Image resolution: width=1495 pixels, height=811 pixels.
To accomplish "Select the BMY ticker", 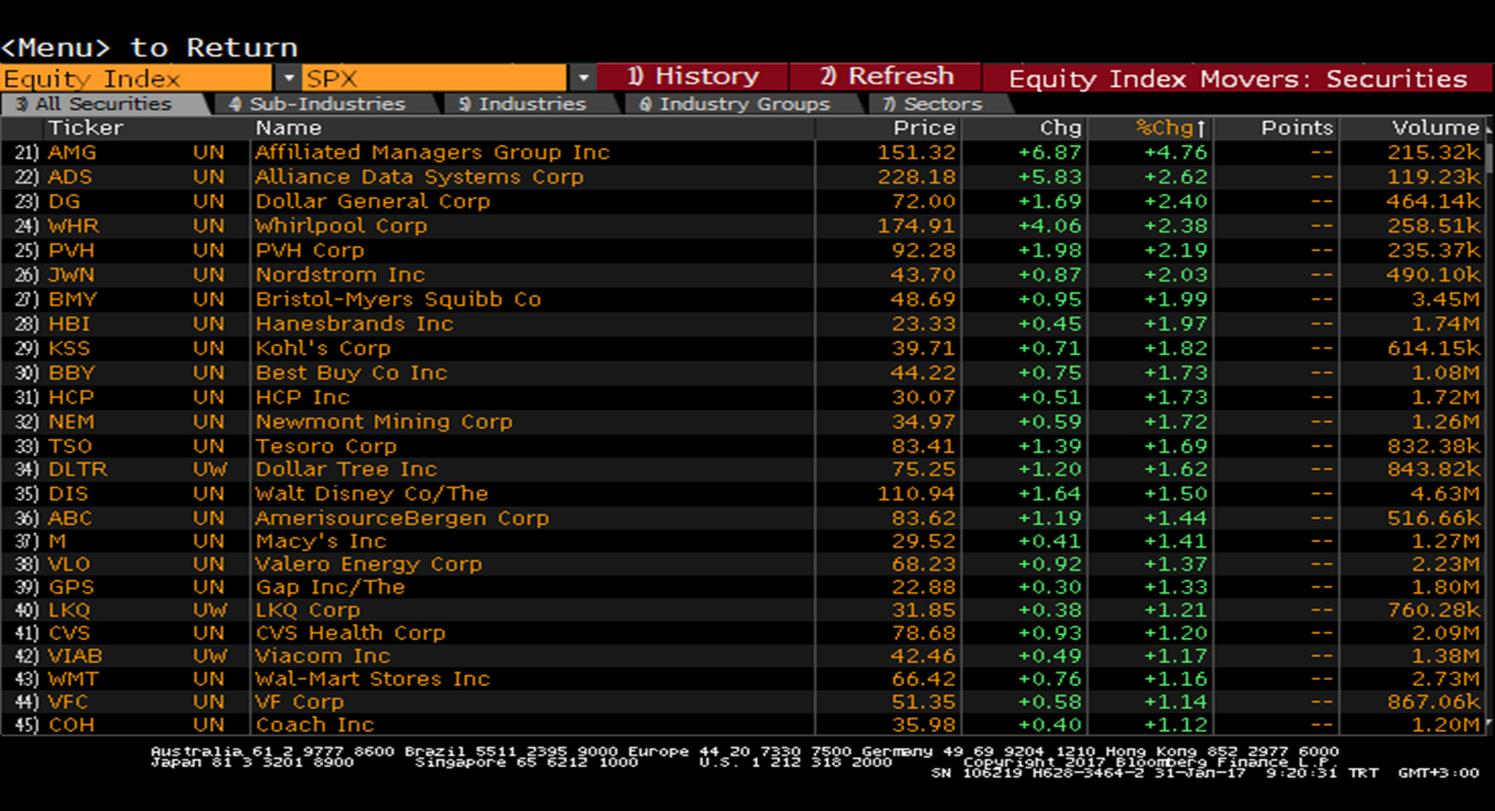I will tap(72, 299).
